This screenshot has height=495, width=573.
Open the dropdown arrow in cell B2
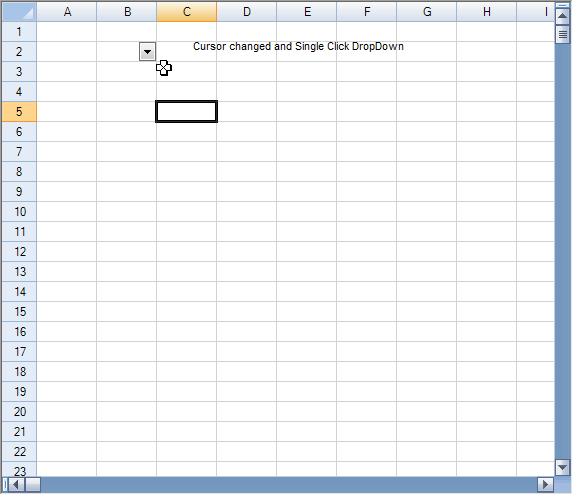[x=147, y=52]
